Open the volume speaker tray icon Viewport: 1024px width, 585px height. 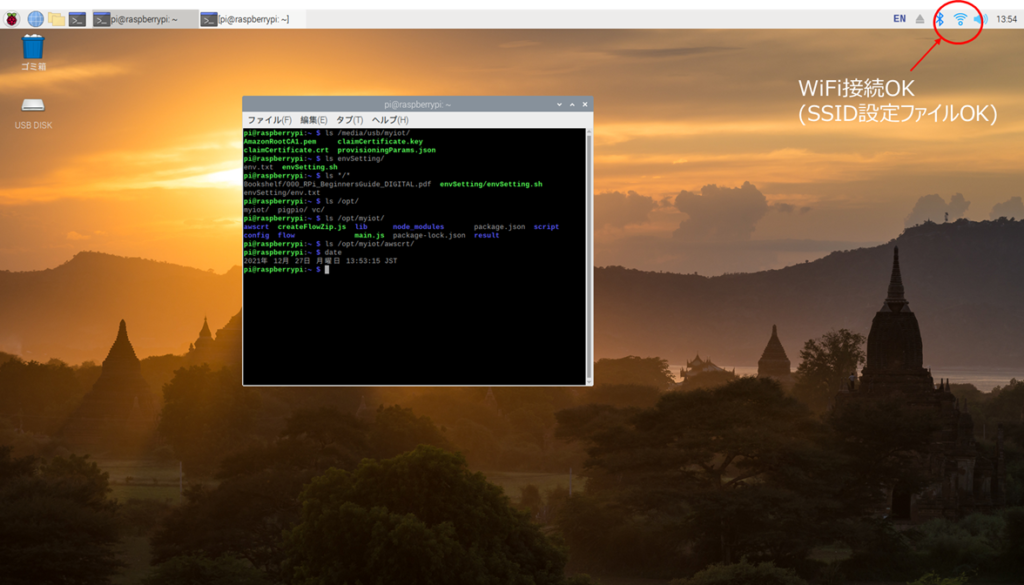[980, 18]
